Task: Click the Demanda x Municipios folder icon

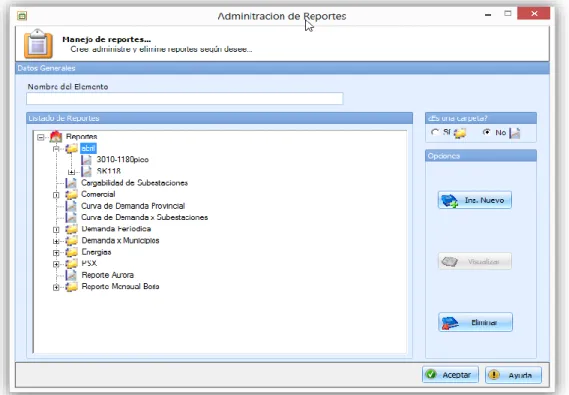Action: [x=71, y=240]
